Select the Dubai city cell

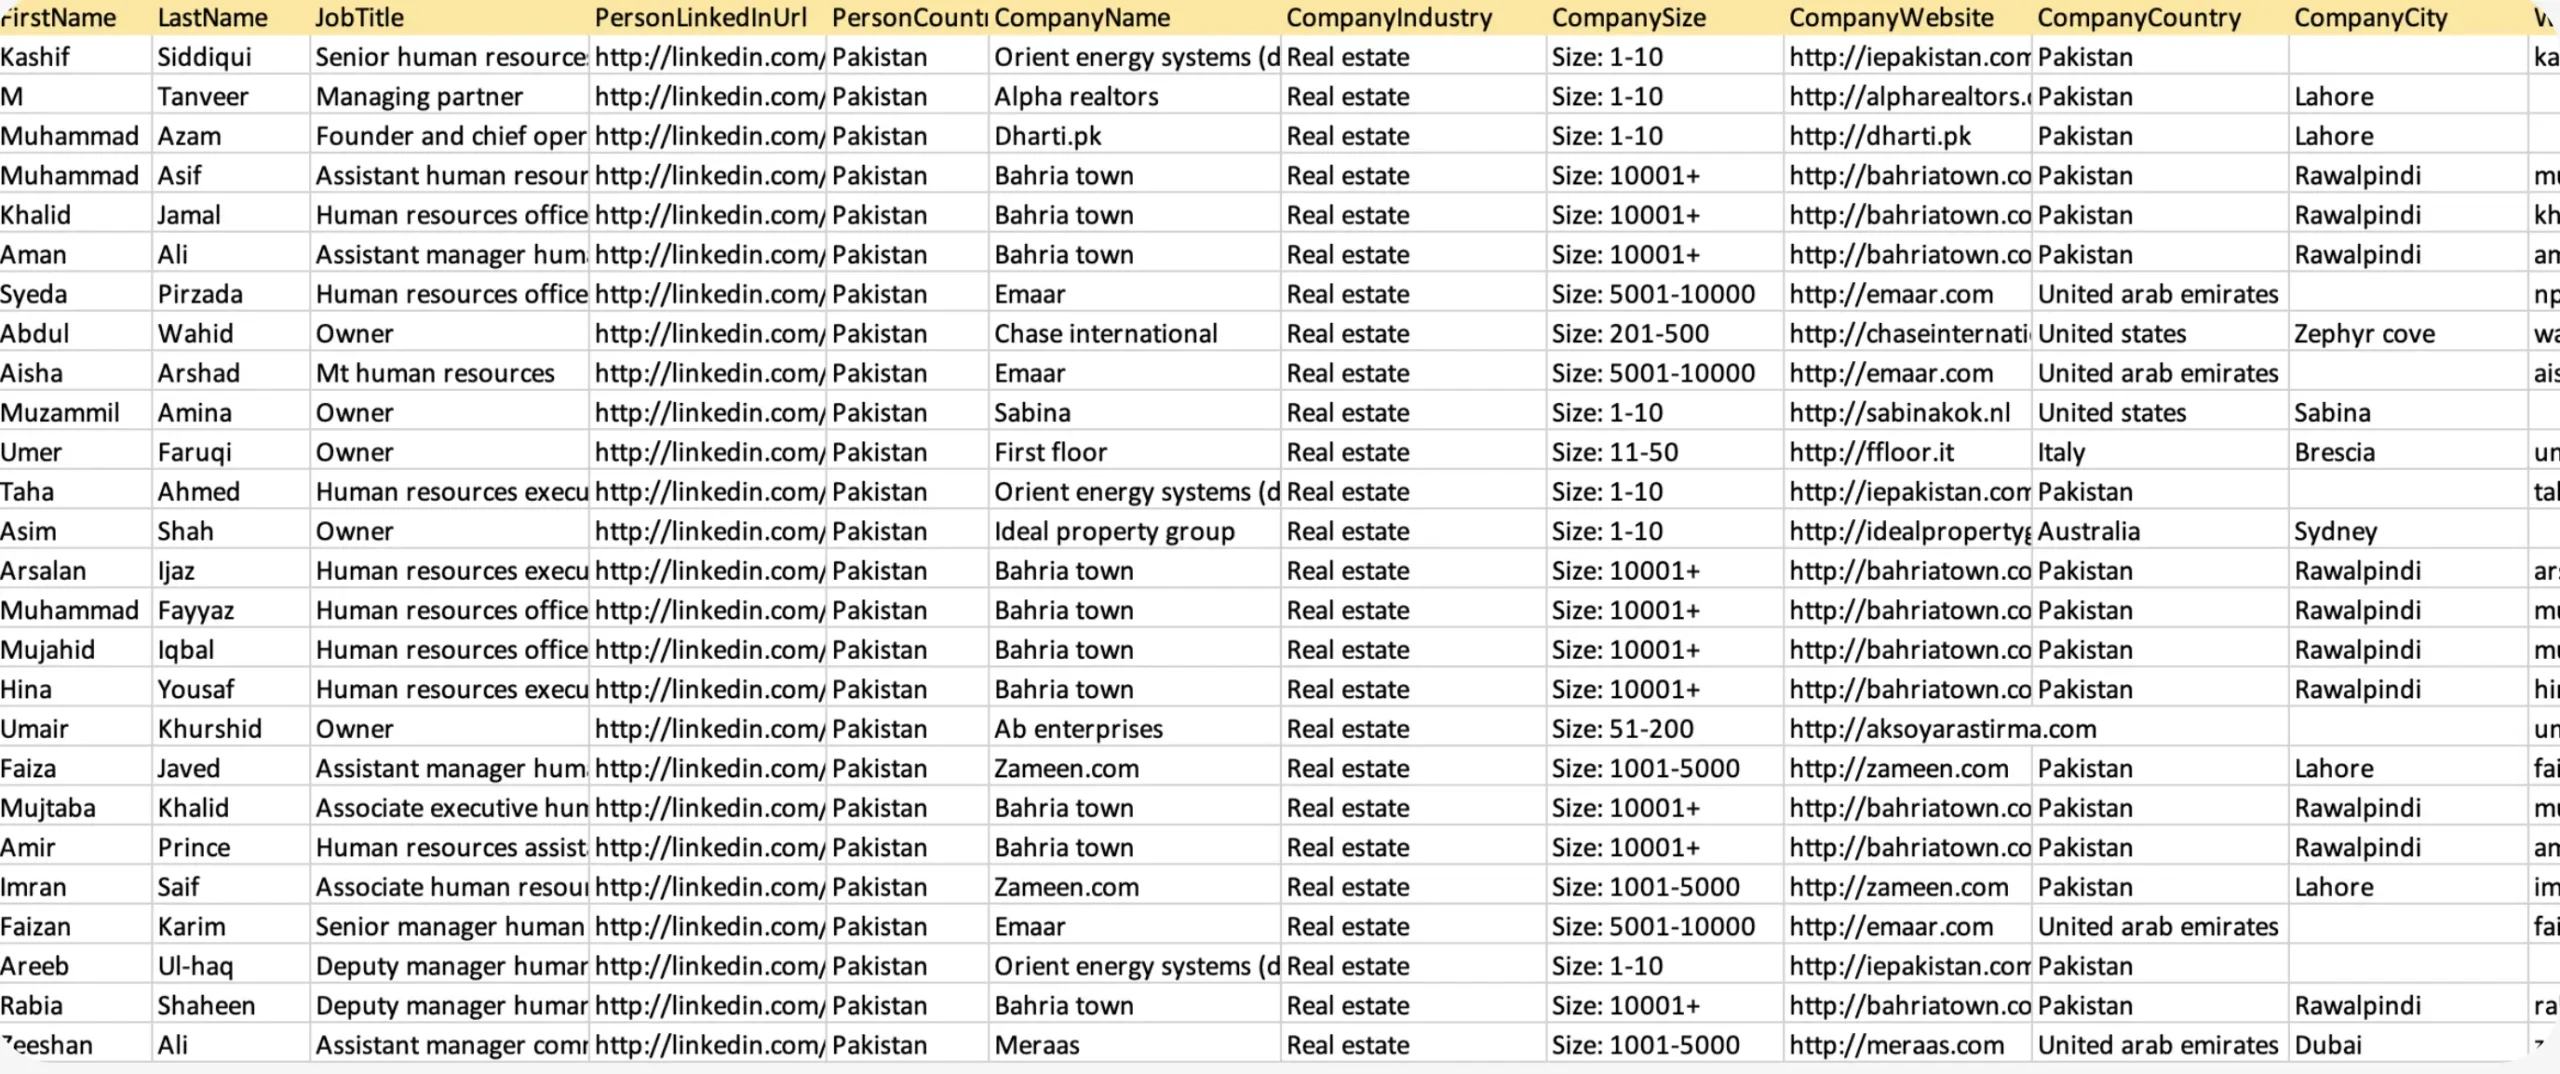(2407, 1044)
